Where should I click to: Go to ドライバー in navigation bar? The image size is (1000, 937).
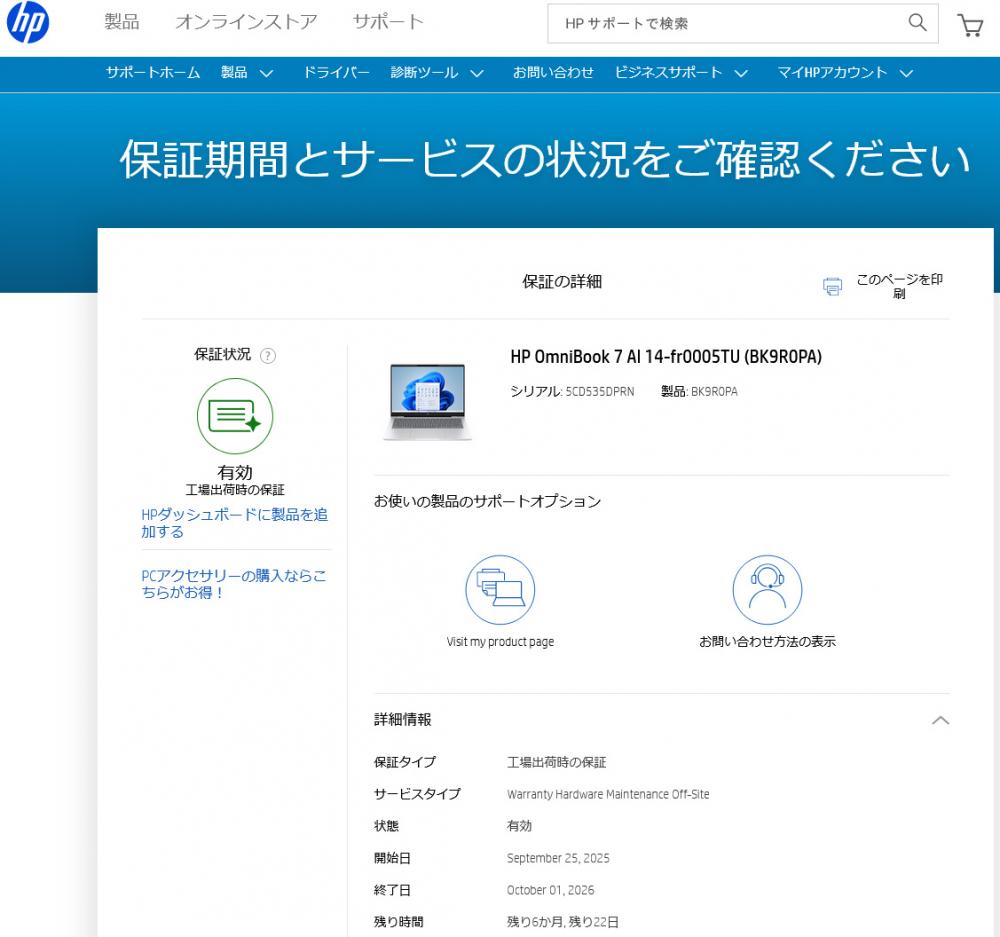[336, 73]
